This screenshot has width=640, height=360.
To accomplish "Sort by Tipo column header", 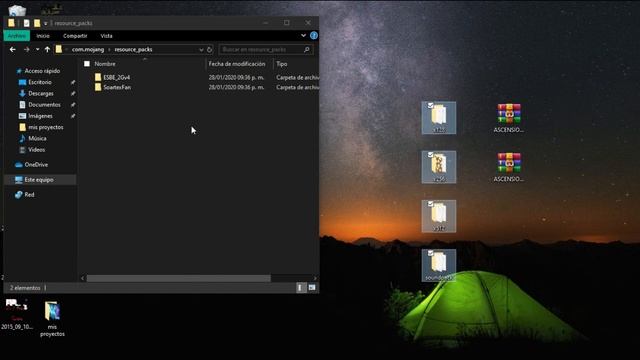I will [x=282, y=64].
